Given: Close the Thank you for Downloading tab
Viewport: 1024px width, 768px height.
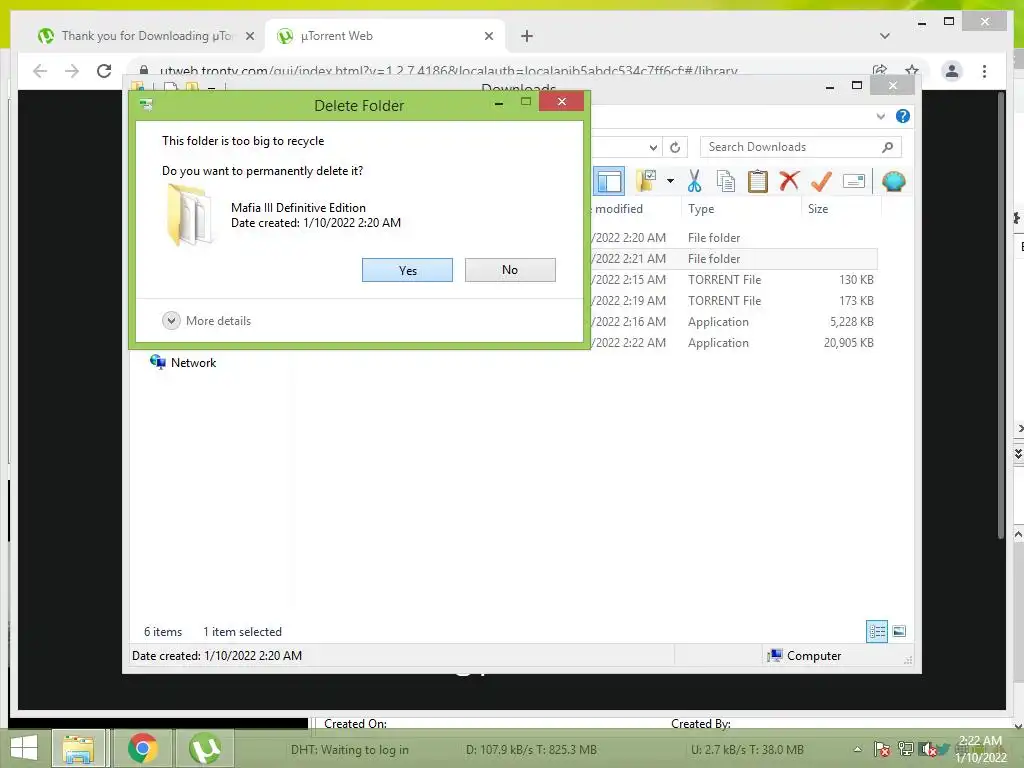Looking at the screenshot, I should (x=249, y=36).
